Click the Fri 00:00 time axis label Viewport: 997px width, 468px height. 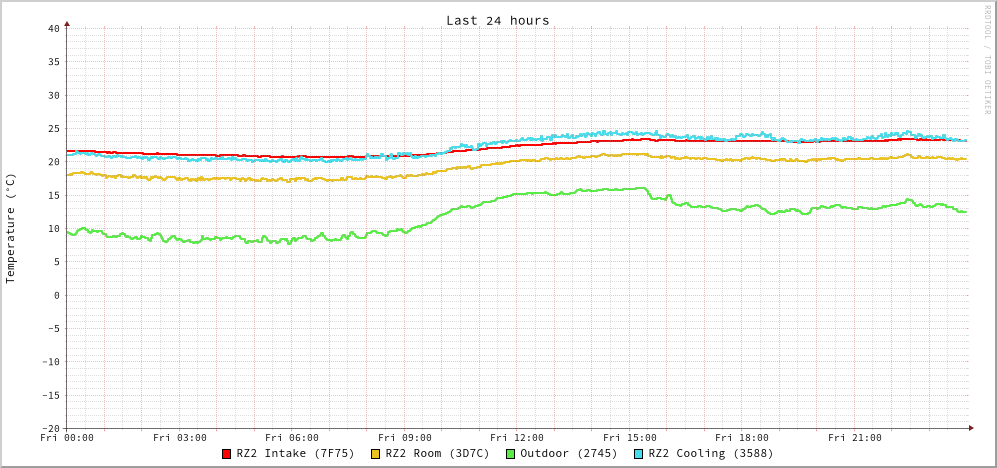(67, 438)
